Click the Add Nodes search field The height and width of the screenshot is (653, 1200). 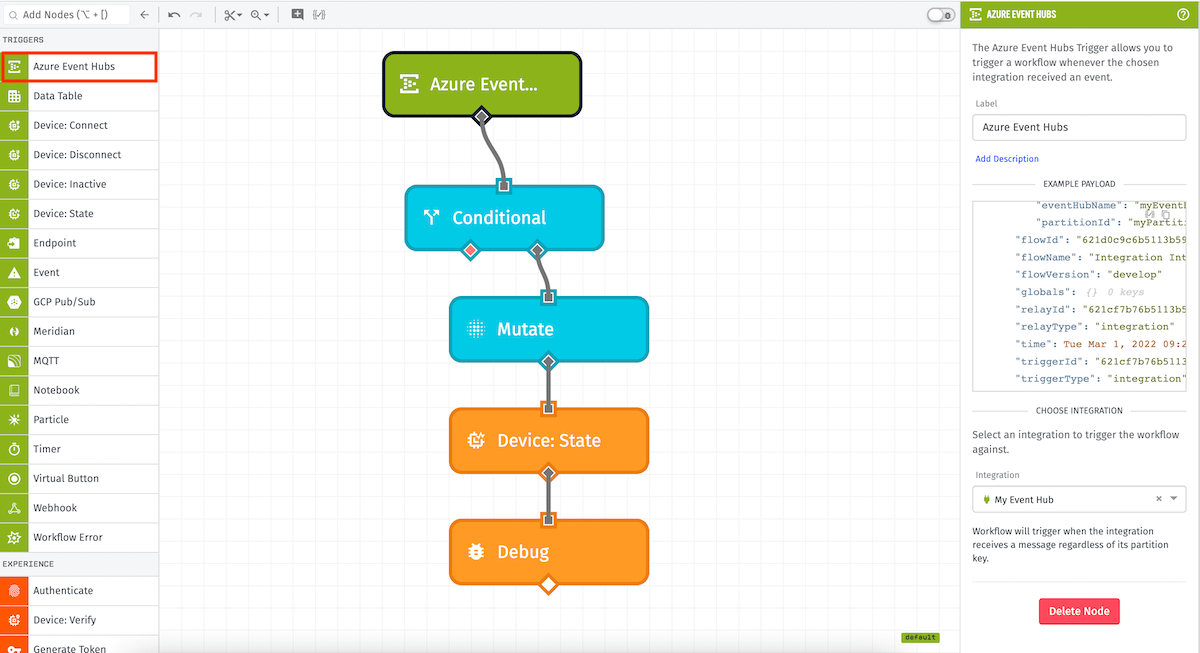(66, 15)
